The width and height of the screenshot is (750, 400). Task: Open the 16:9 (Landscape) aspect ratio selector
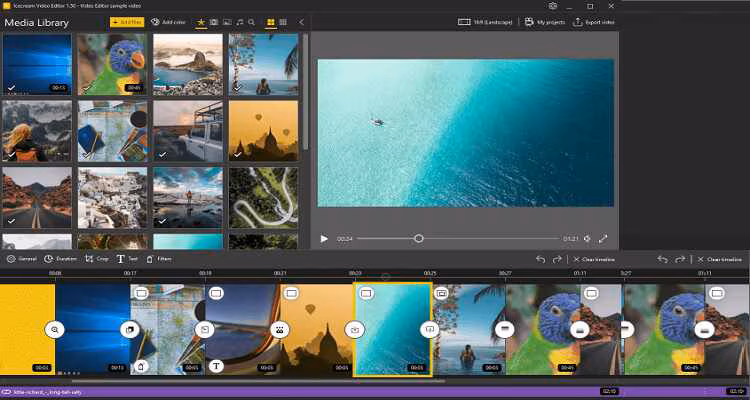click(x=484, y=21)
